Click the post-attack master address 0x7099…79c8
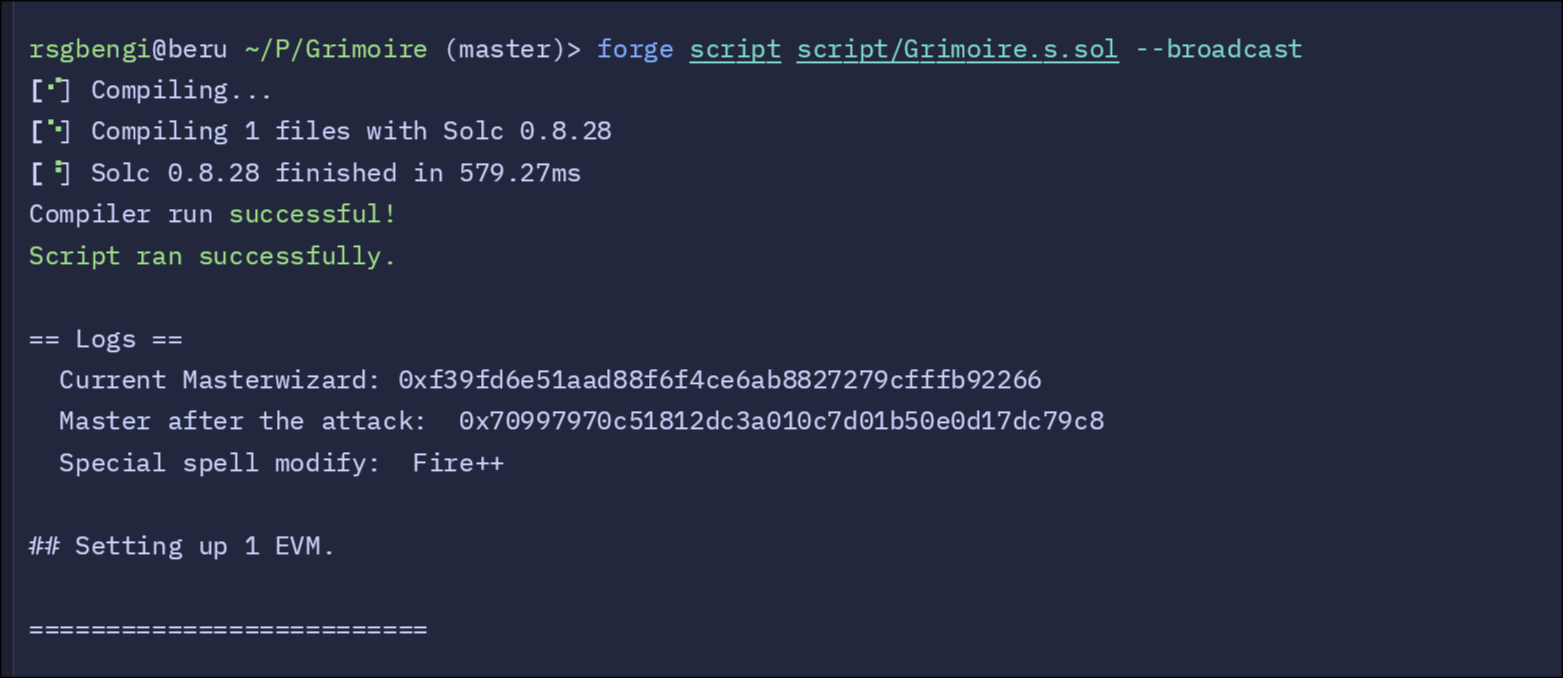Image resolution: width=1563 pixels, height=678 pixels. pos(781,421)
